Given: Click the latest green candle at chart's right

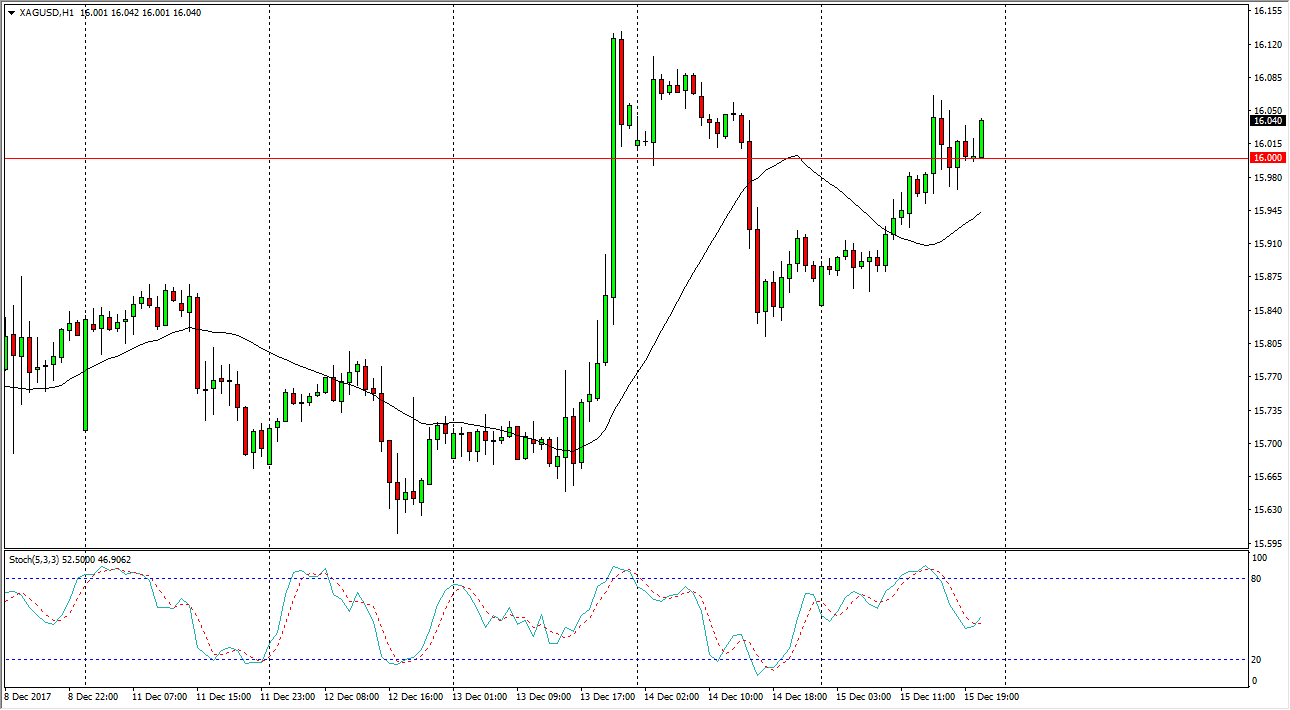Looking at the screenshot, I should (x=982, y=139).
